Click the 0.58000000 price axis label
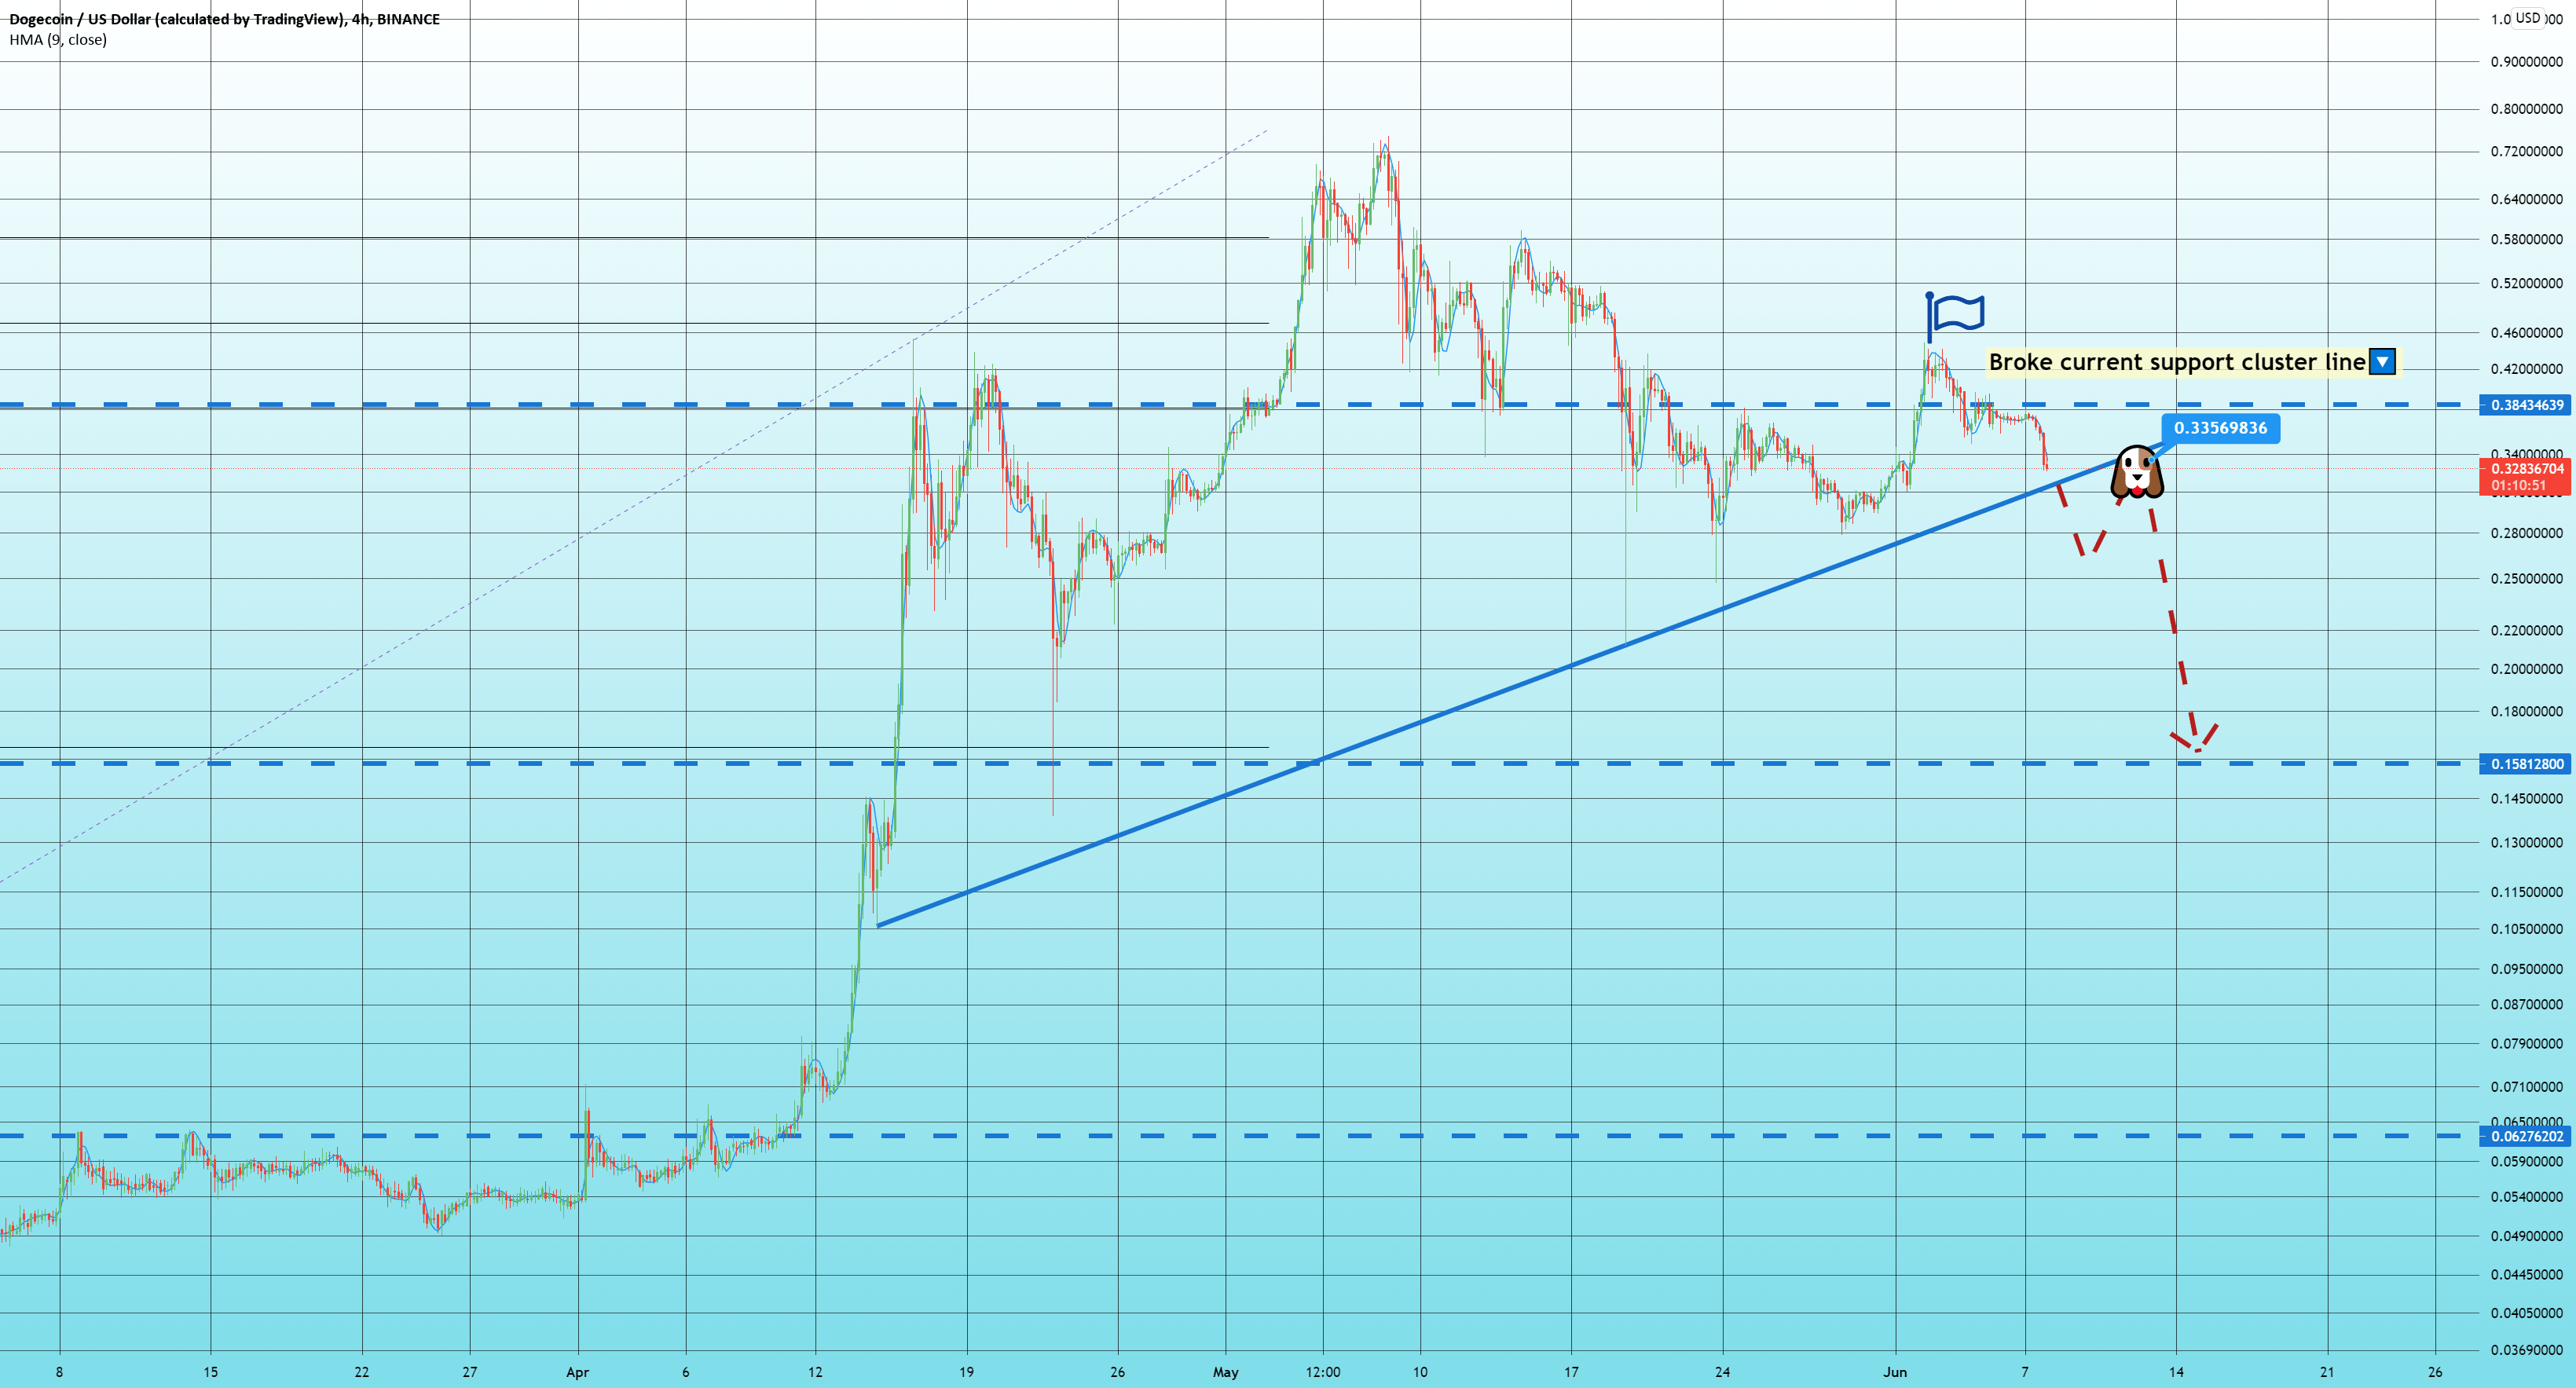 pyautogui.click(x=2526, y=240)
